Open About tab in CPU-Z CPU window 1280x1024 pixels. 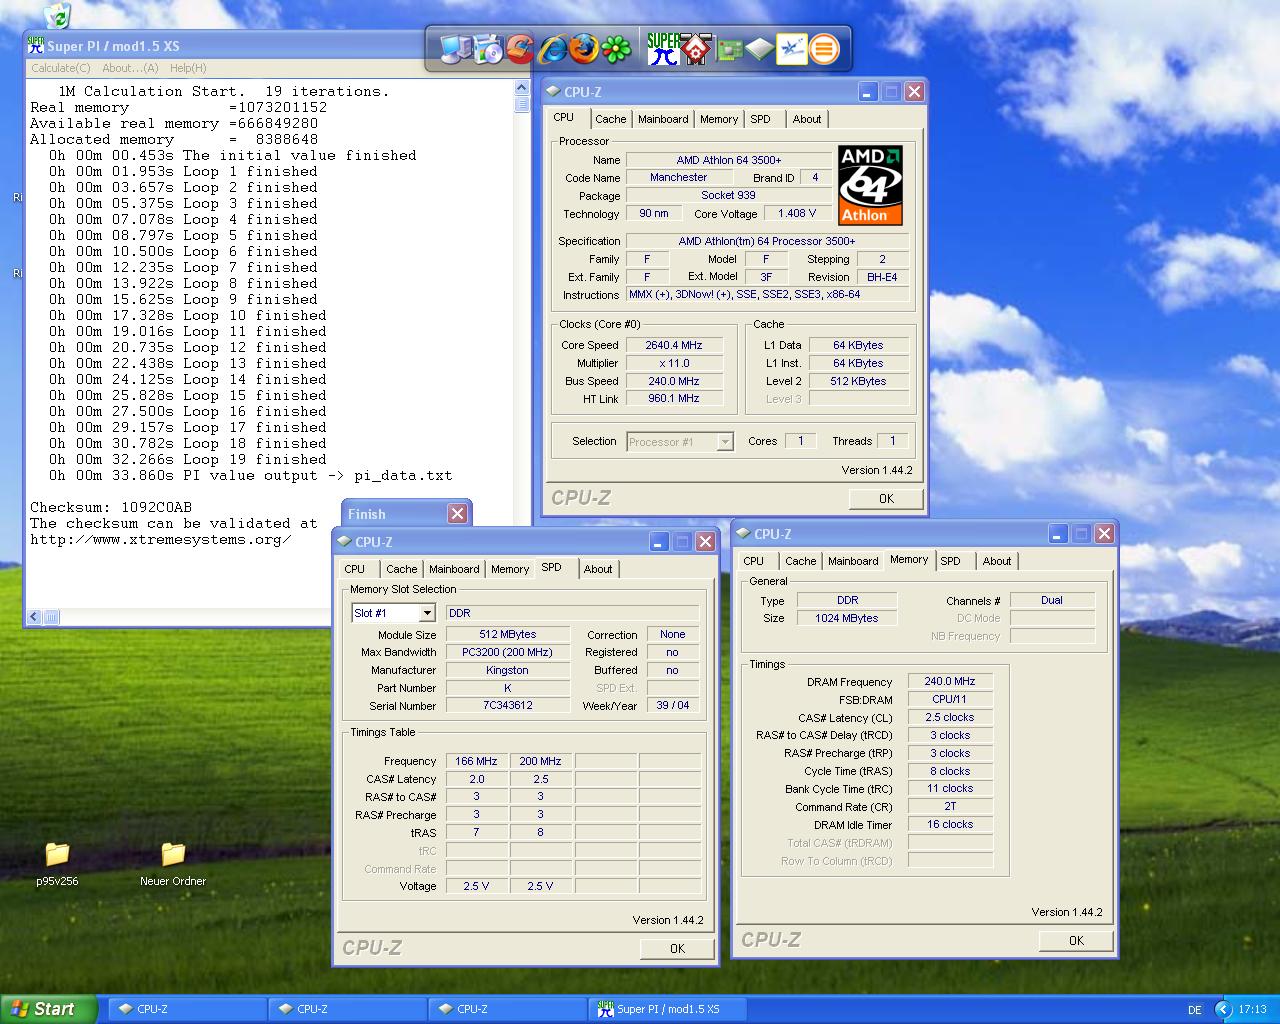point(807,119)
